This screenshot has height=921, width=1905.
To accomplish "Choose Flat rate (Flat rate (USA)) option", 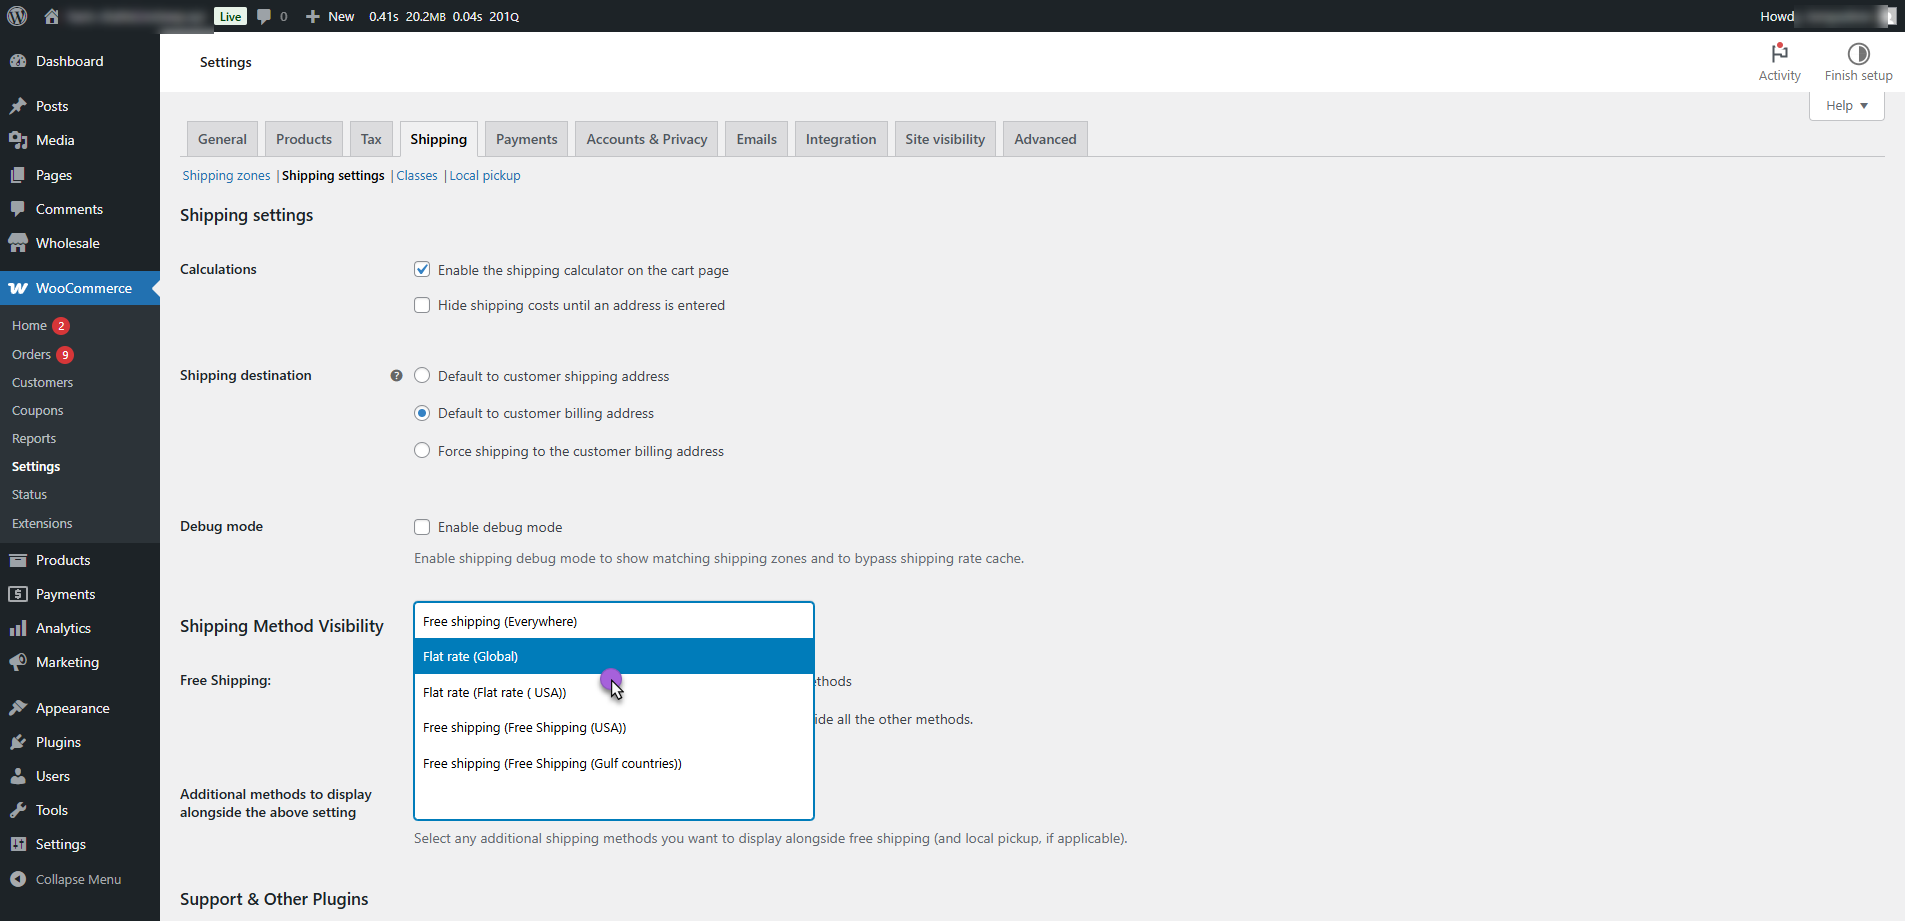I will [x=614, y=692].
